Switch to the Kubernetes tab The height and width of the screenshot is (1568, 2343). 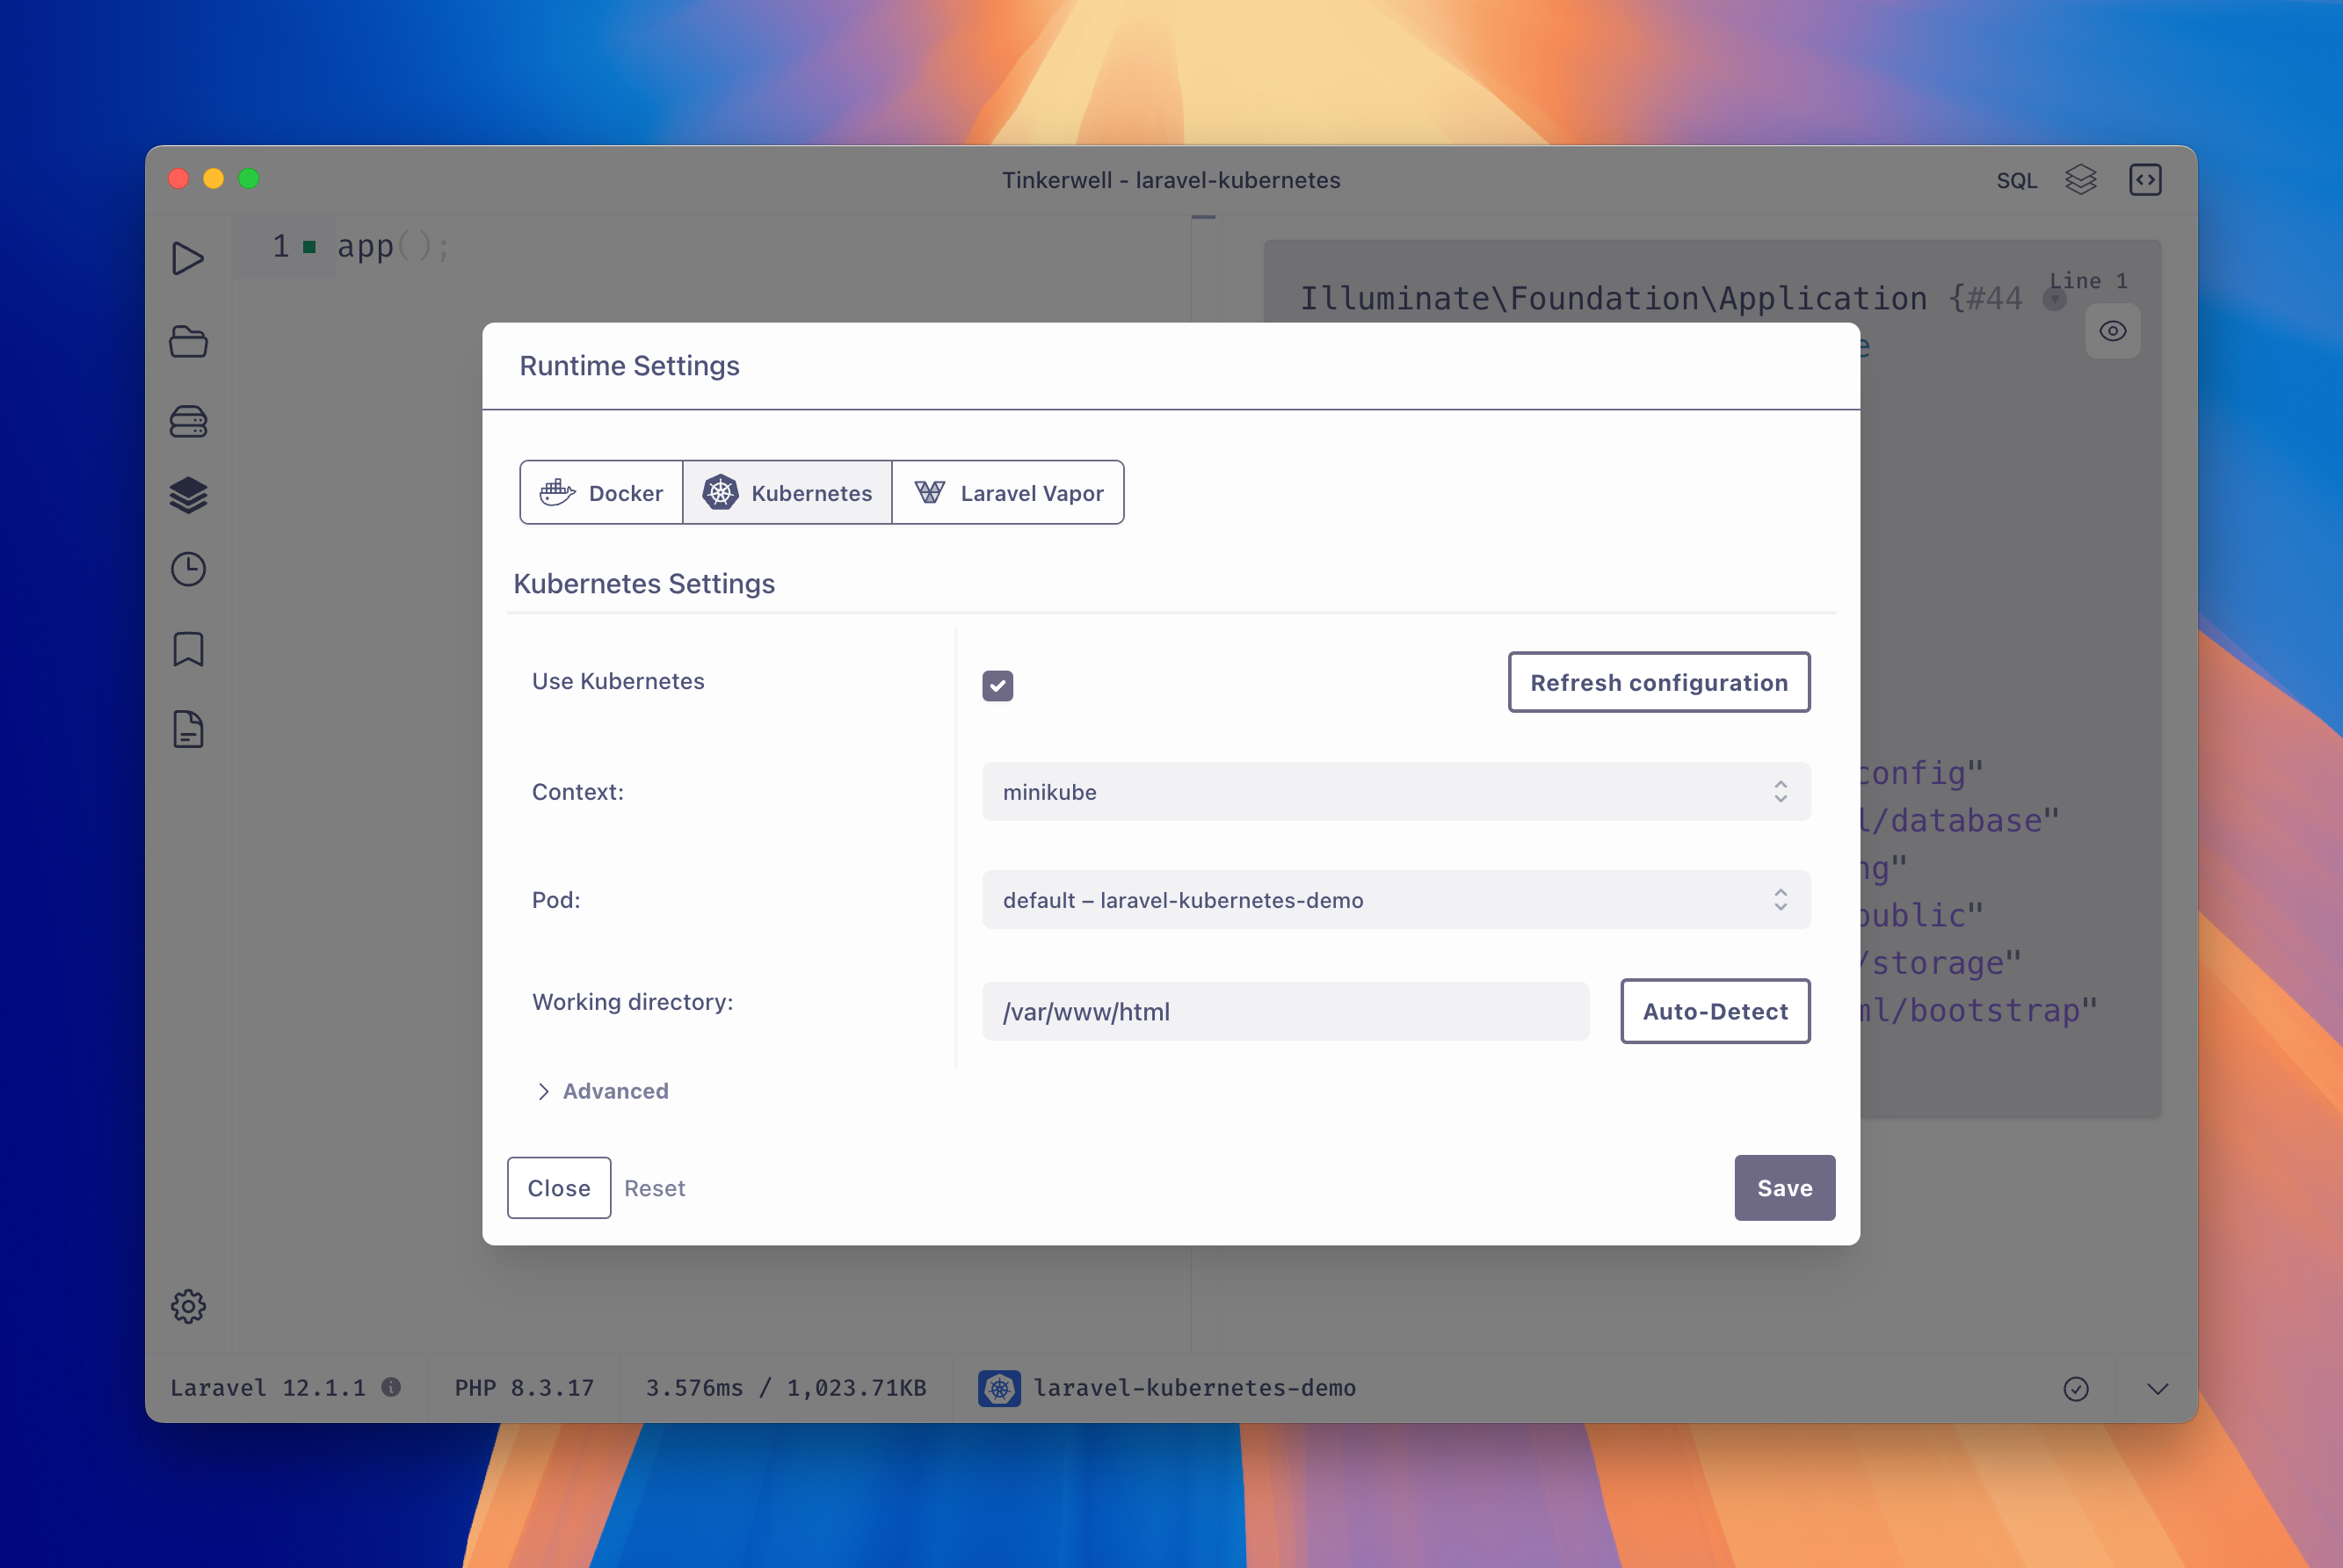787,493
